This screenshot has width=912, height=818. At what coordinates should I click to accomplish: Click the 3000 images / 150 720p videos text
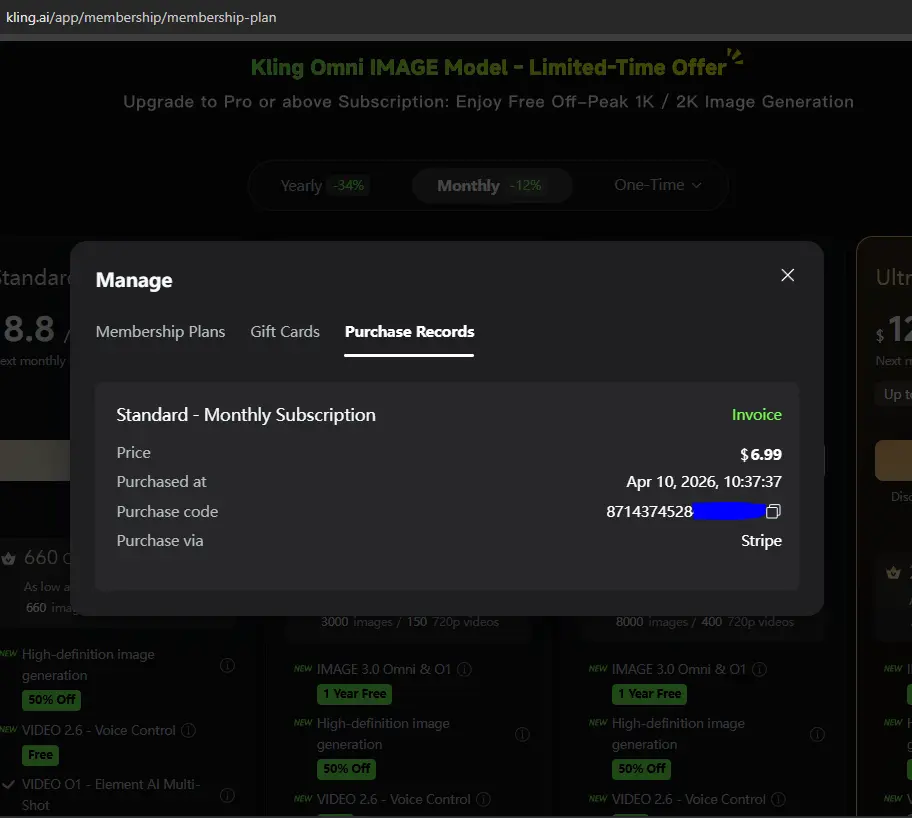click(409, 622)
